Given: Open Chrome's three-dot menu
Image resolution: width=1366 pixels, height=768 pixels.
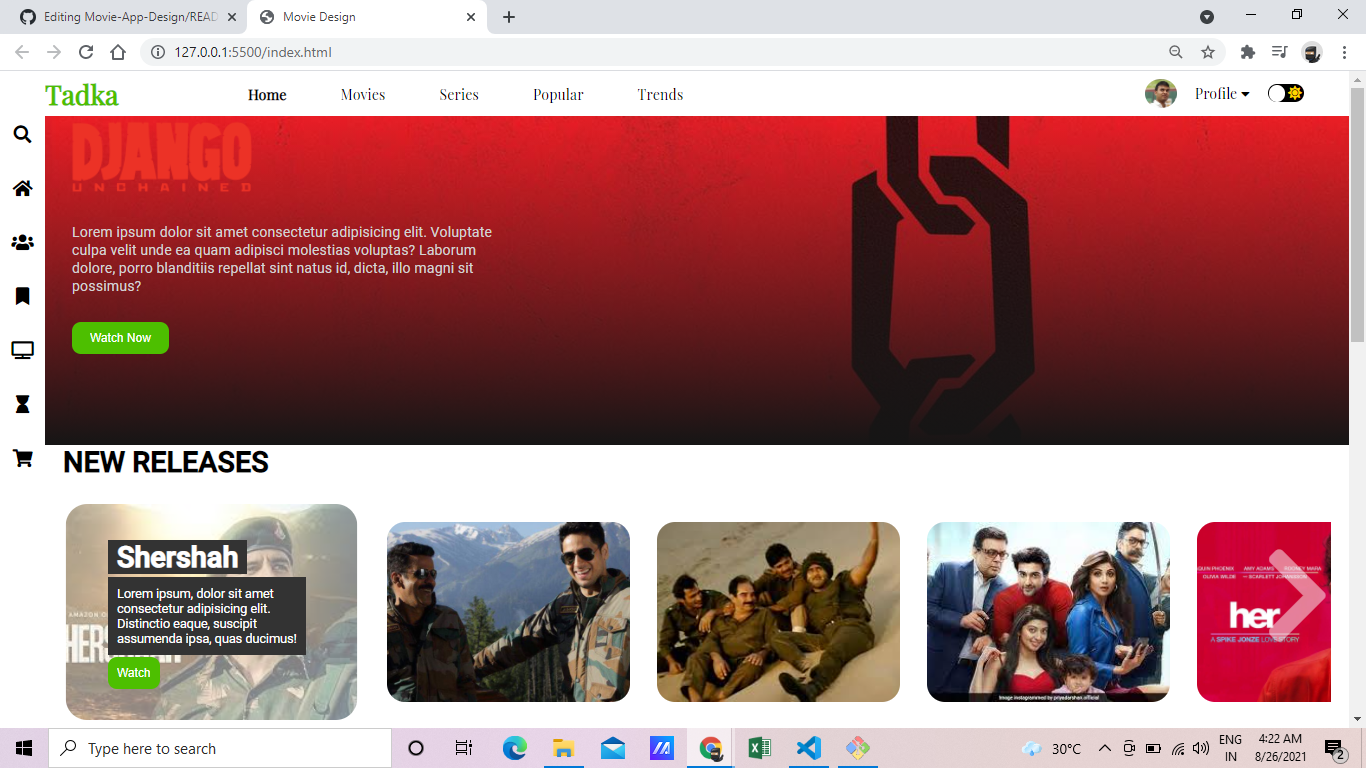Looking at the screenshot, I should pyautogui.click(x=1343, y=52).
